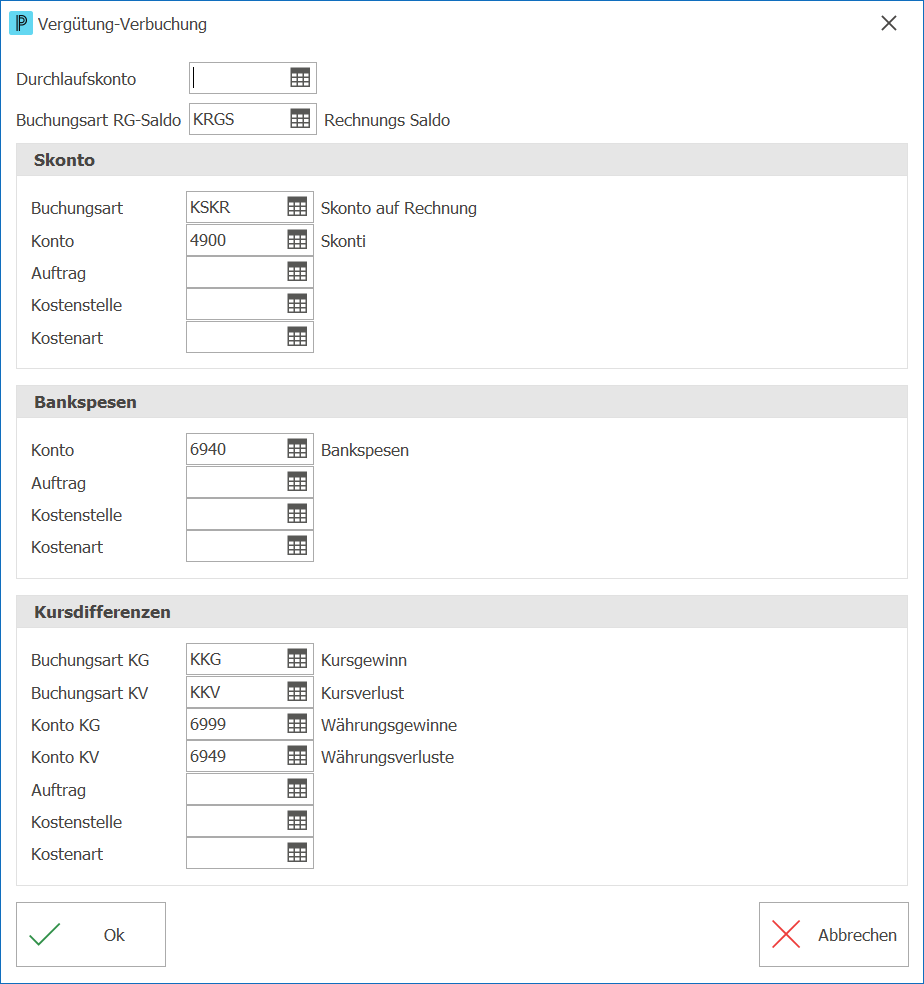924x984 pixels.
Task: Open lookup for Buchungsart KV
Action: click(x=297, y=692)
